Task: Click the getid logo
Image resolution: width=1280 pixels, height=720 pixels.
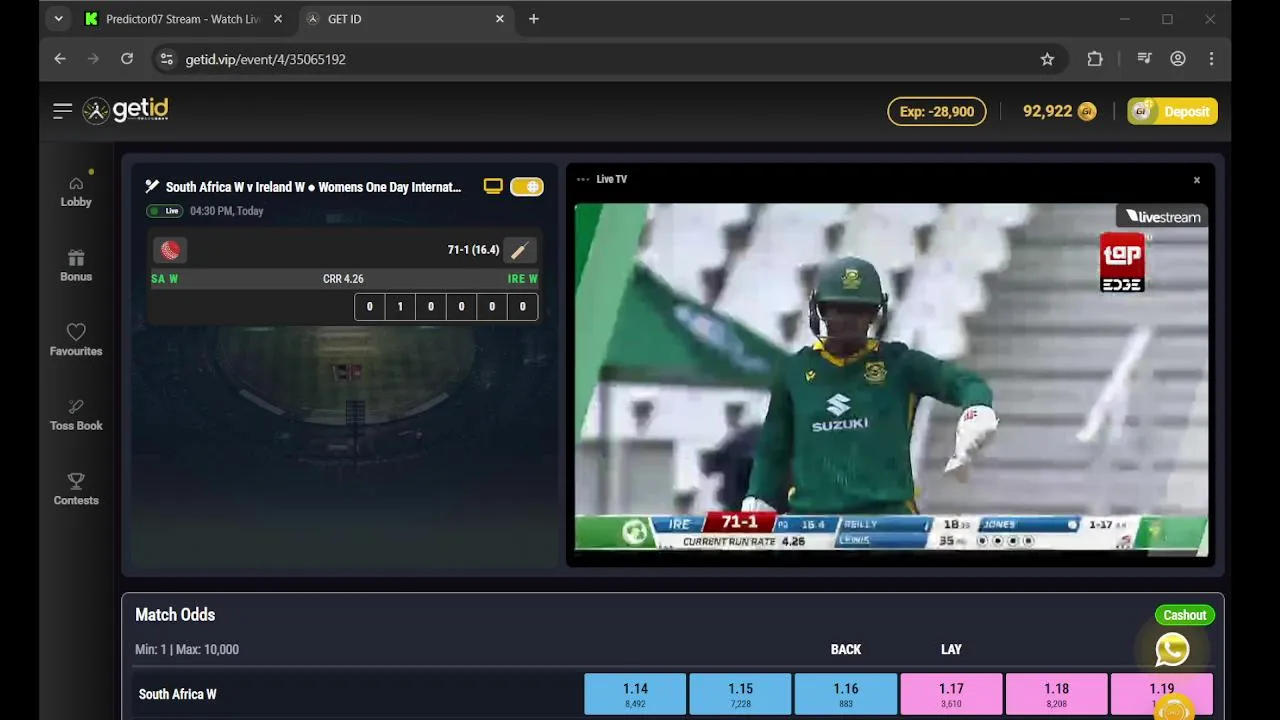Action: click(x=126, y=110)
